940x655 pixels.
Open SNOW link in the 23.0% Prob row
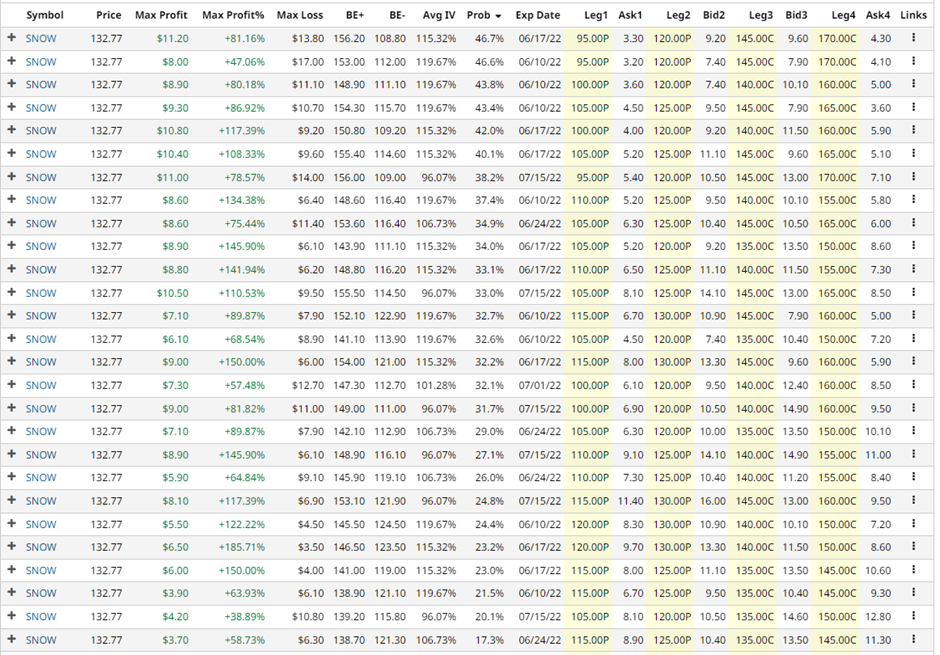41,571
